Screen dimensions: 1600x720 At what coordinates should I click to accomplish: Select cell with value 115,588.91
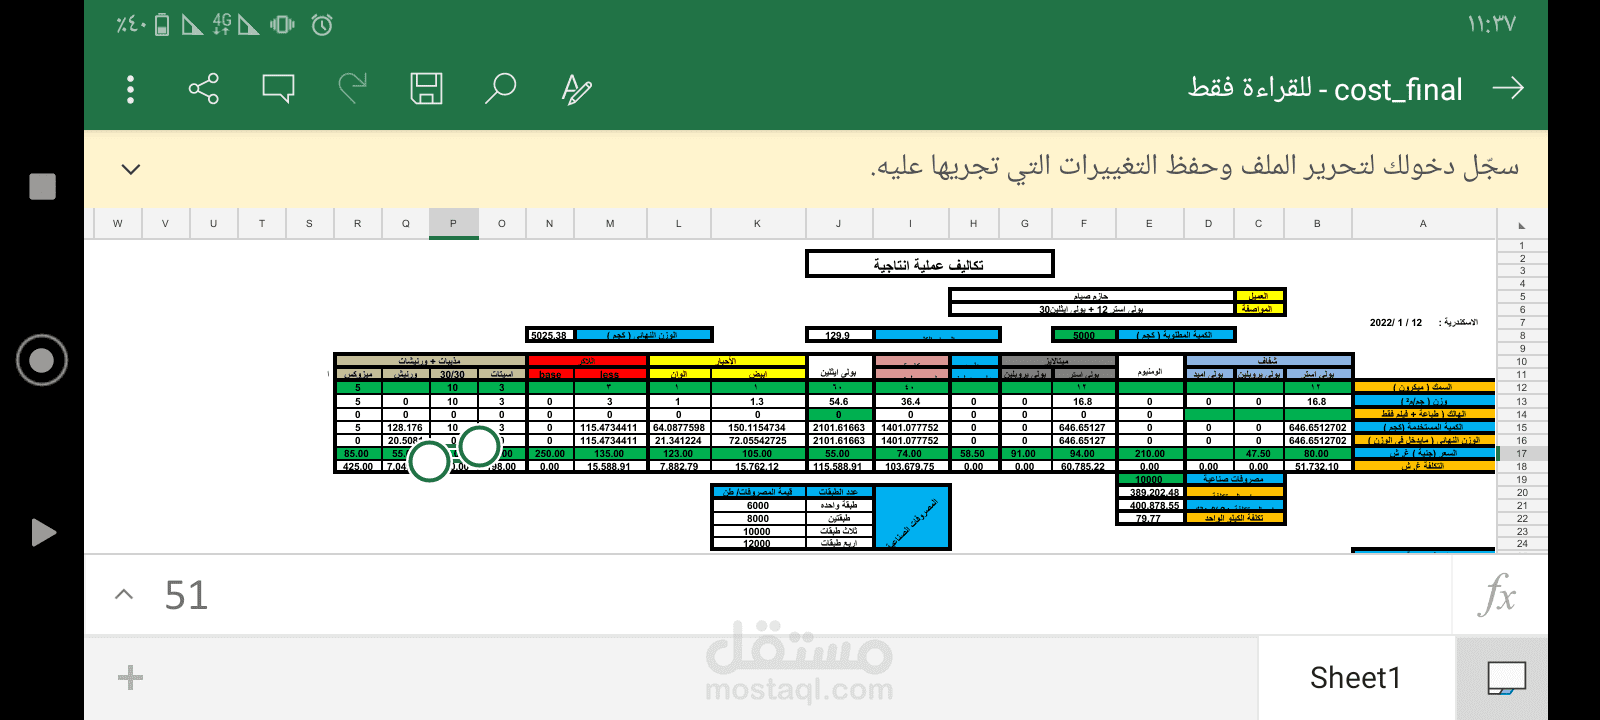coord(839,466)
